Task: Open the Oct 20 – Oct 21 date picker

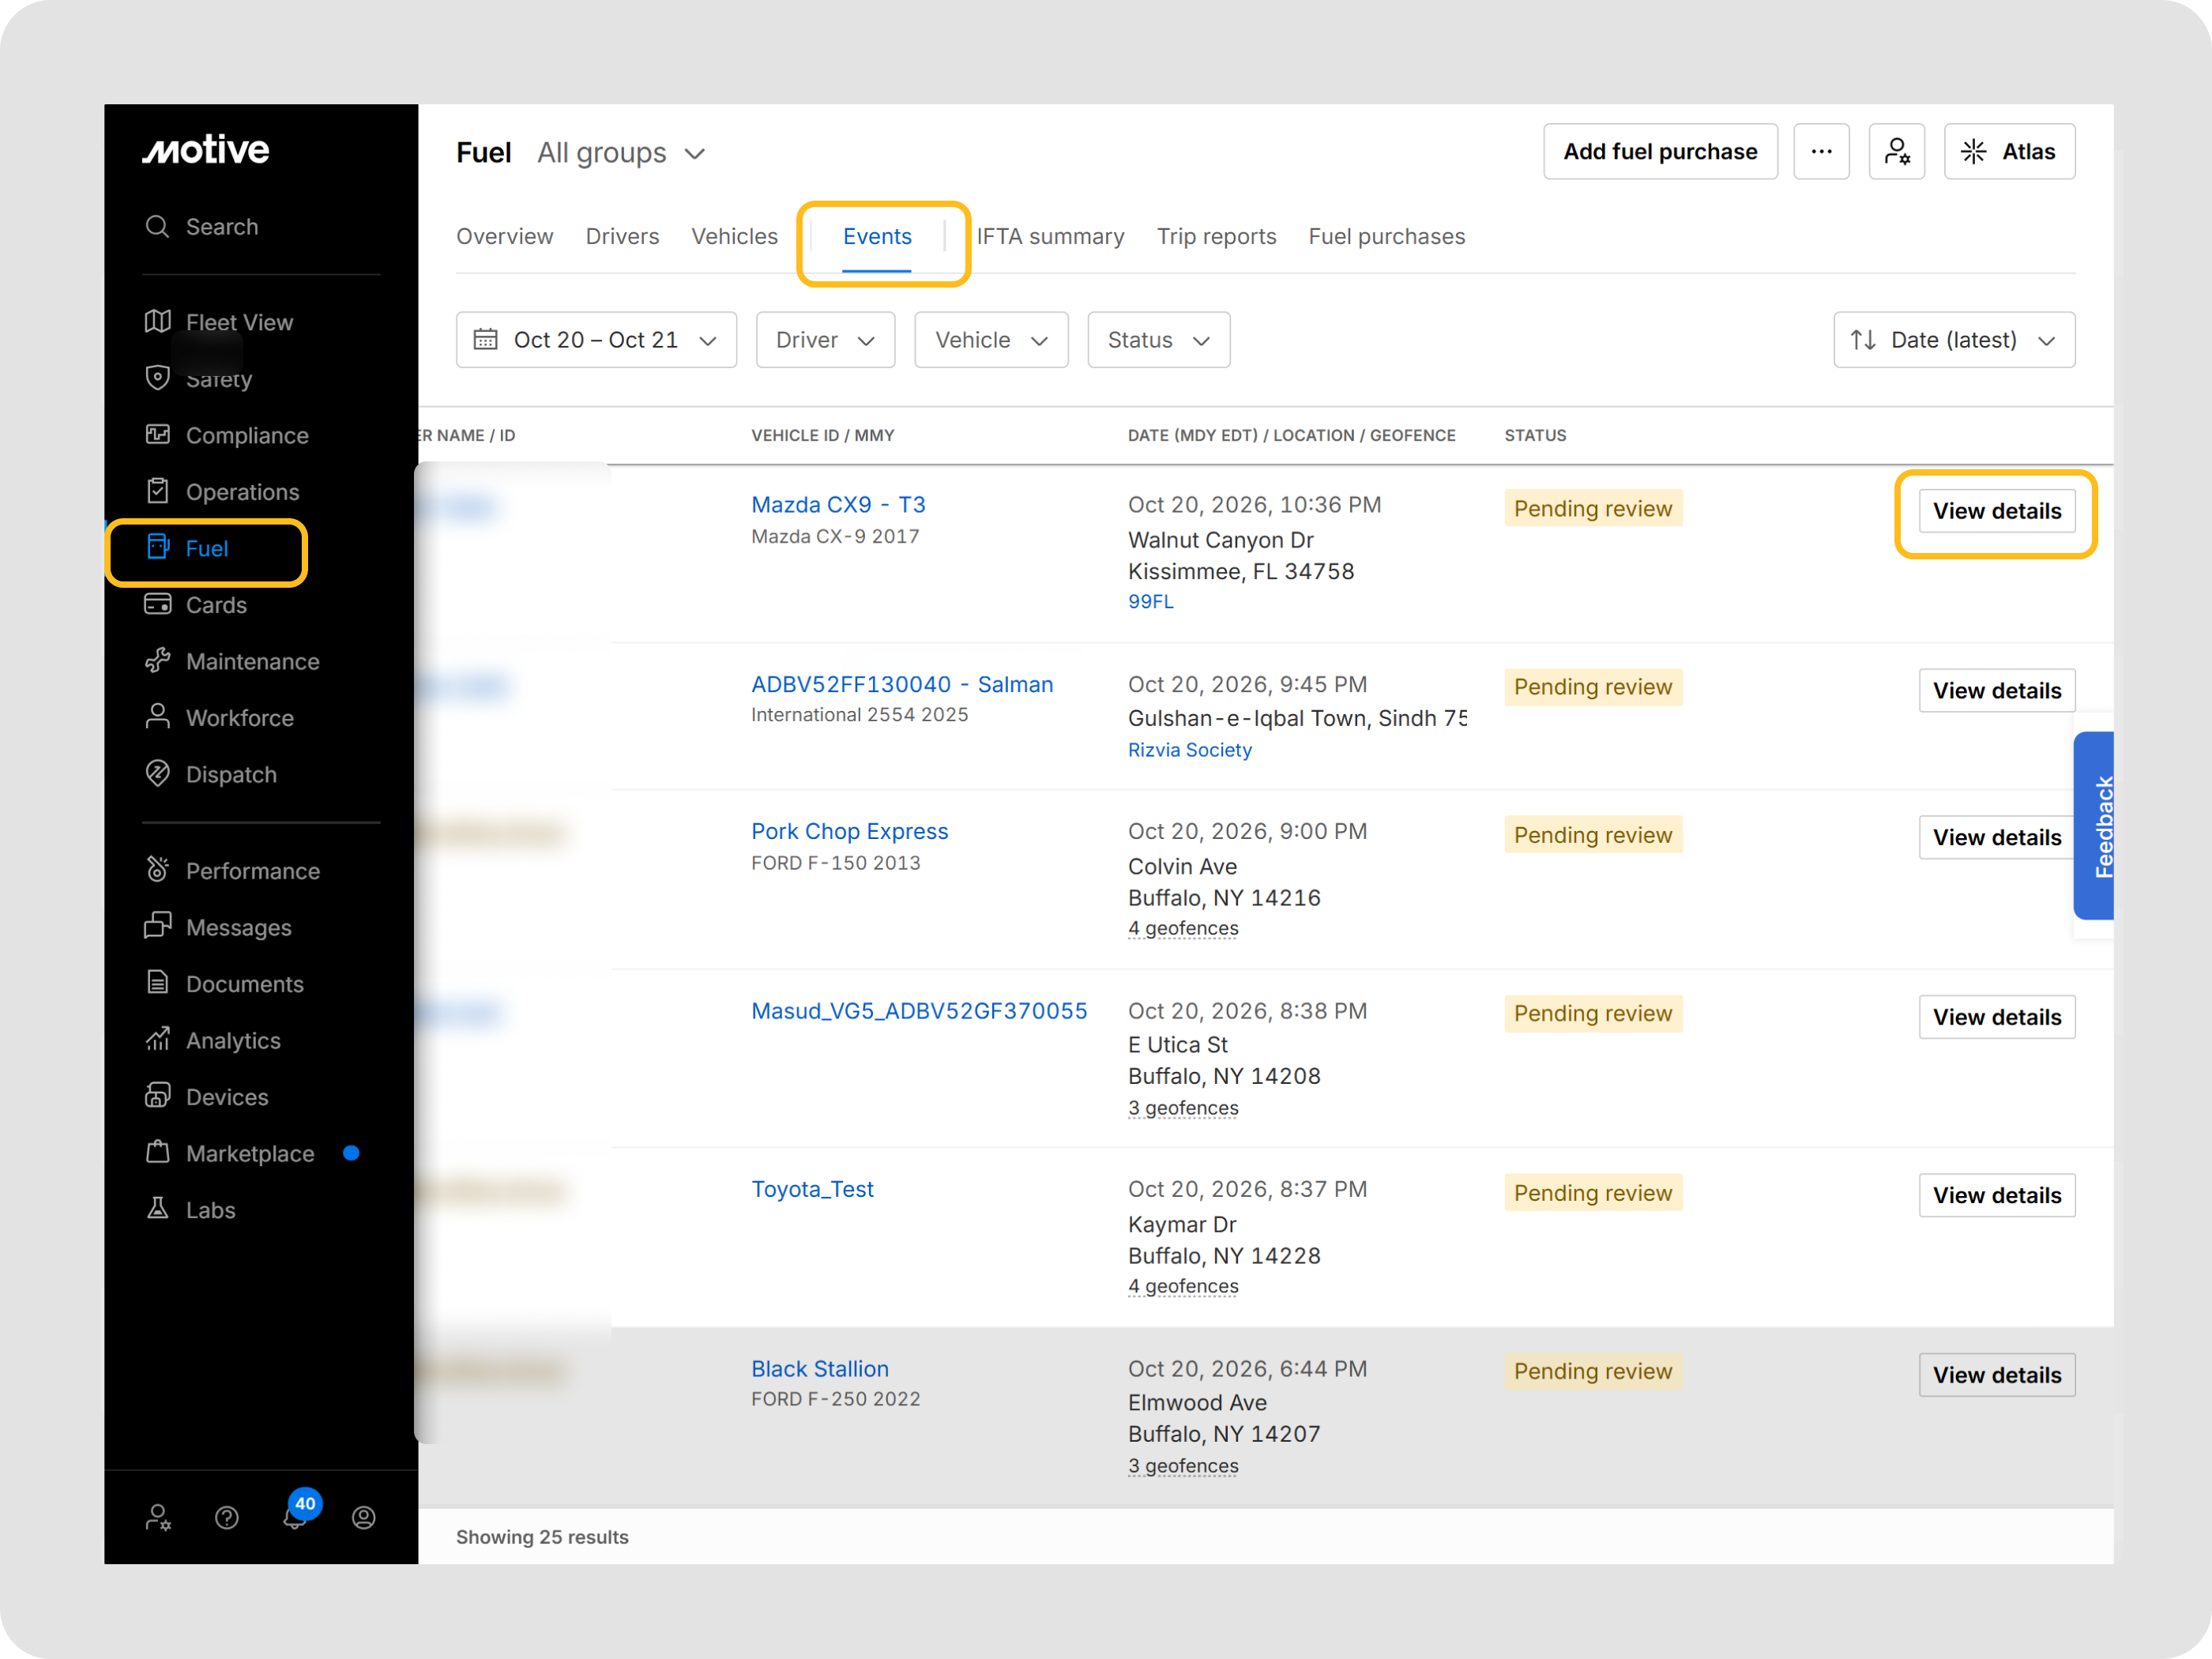Action: [x=596, y=340]
